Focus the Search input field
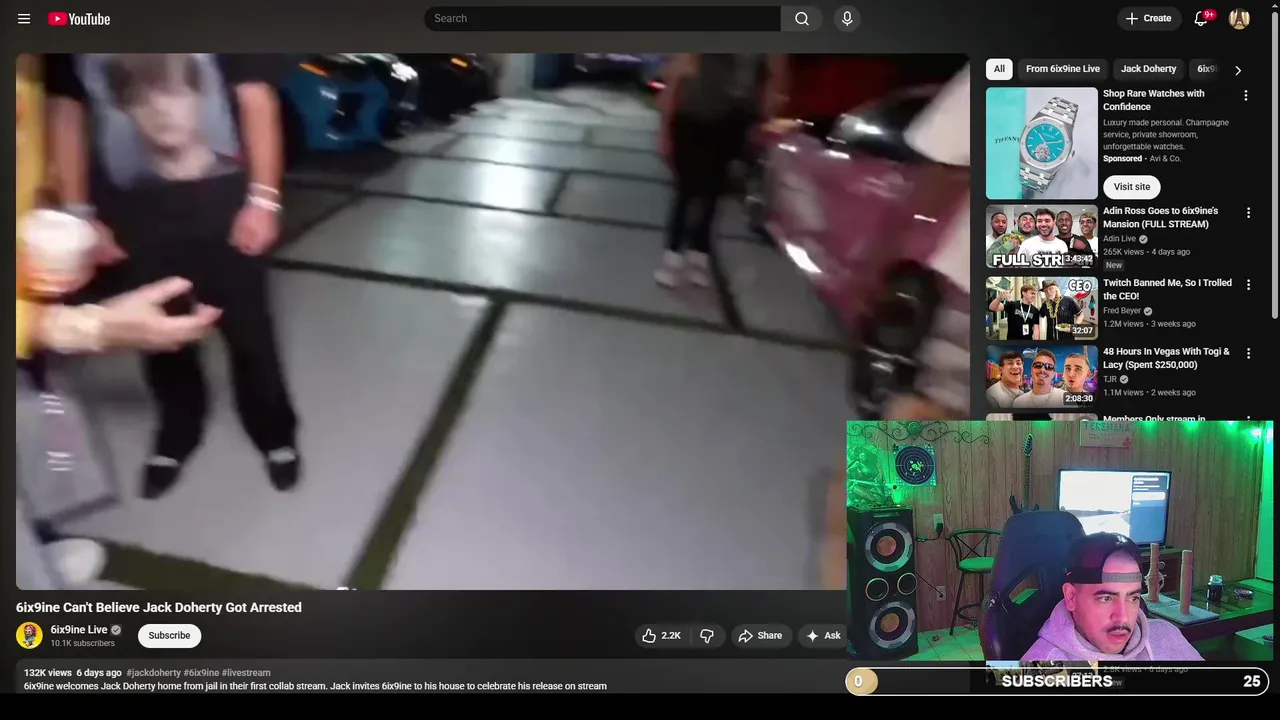1280x720 pixels. click(x=602, y=18)
